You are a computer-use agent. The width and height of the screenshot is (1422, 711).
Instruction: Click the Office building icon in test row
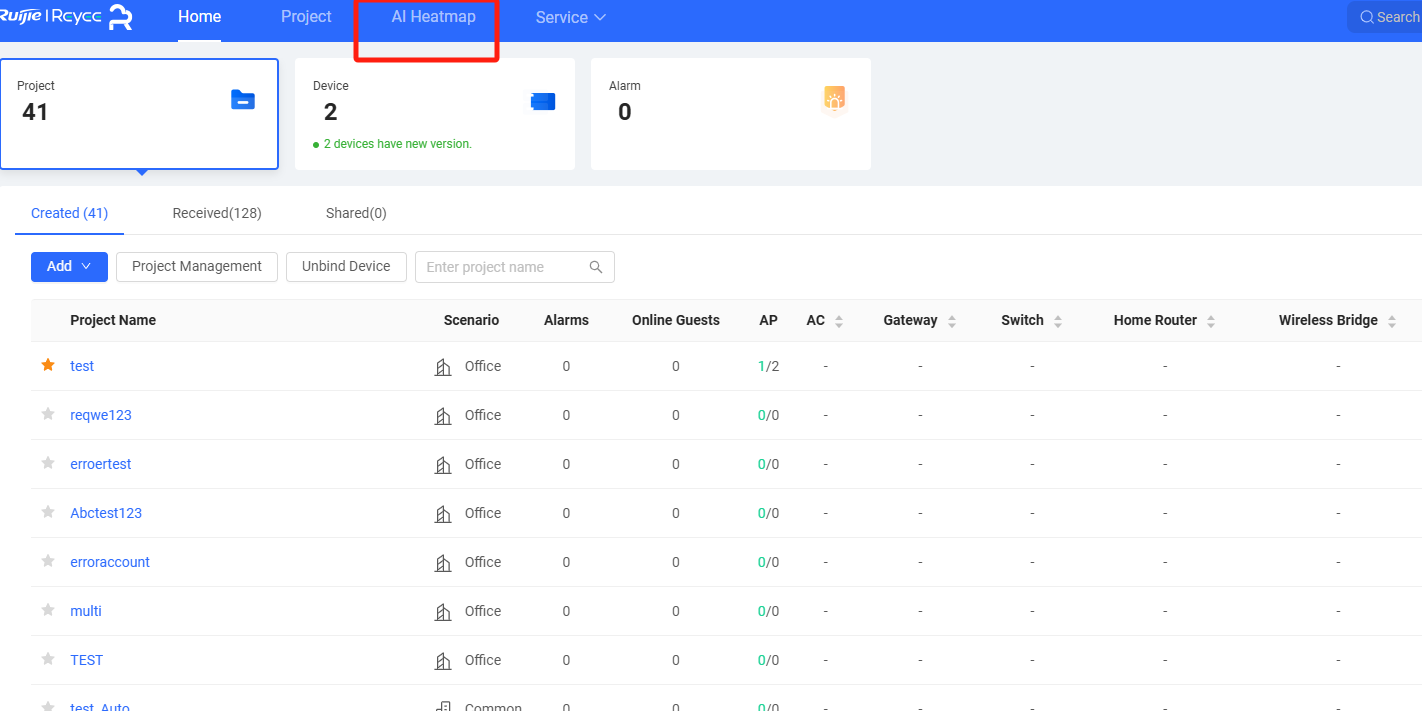443,367
